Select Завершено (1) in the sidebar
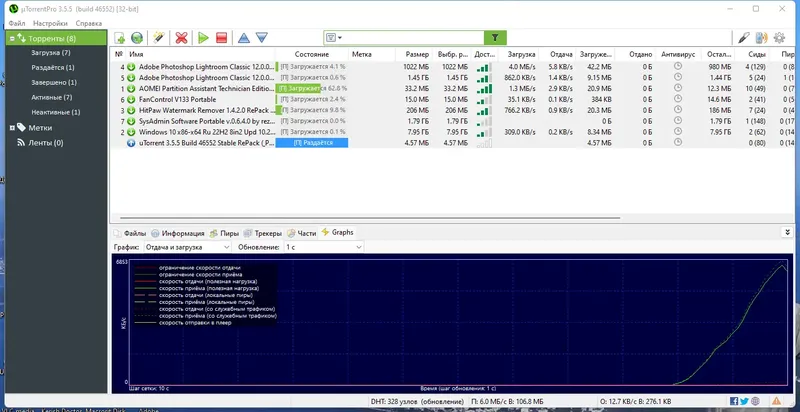Viewport: 800px width, 412px height. point(54,82)
